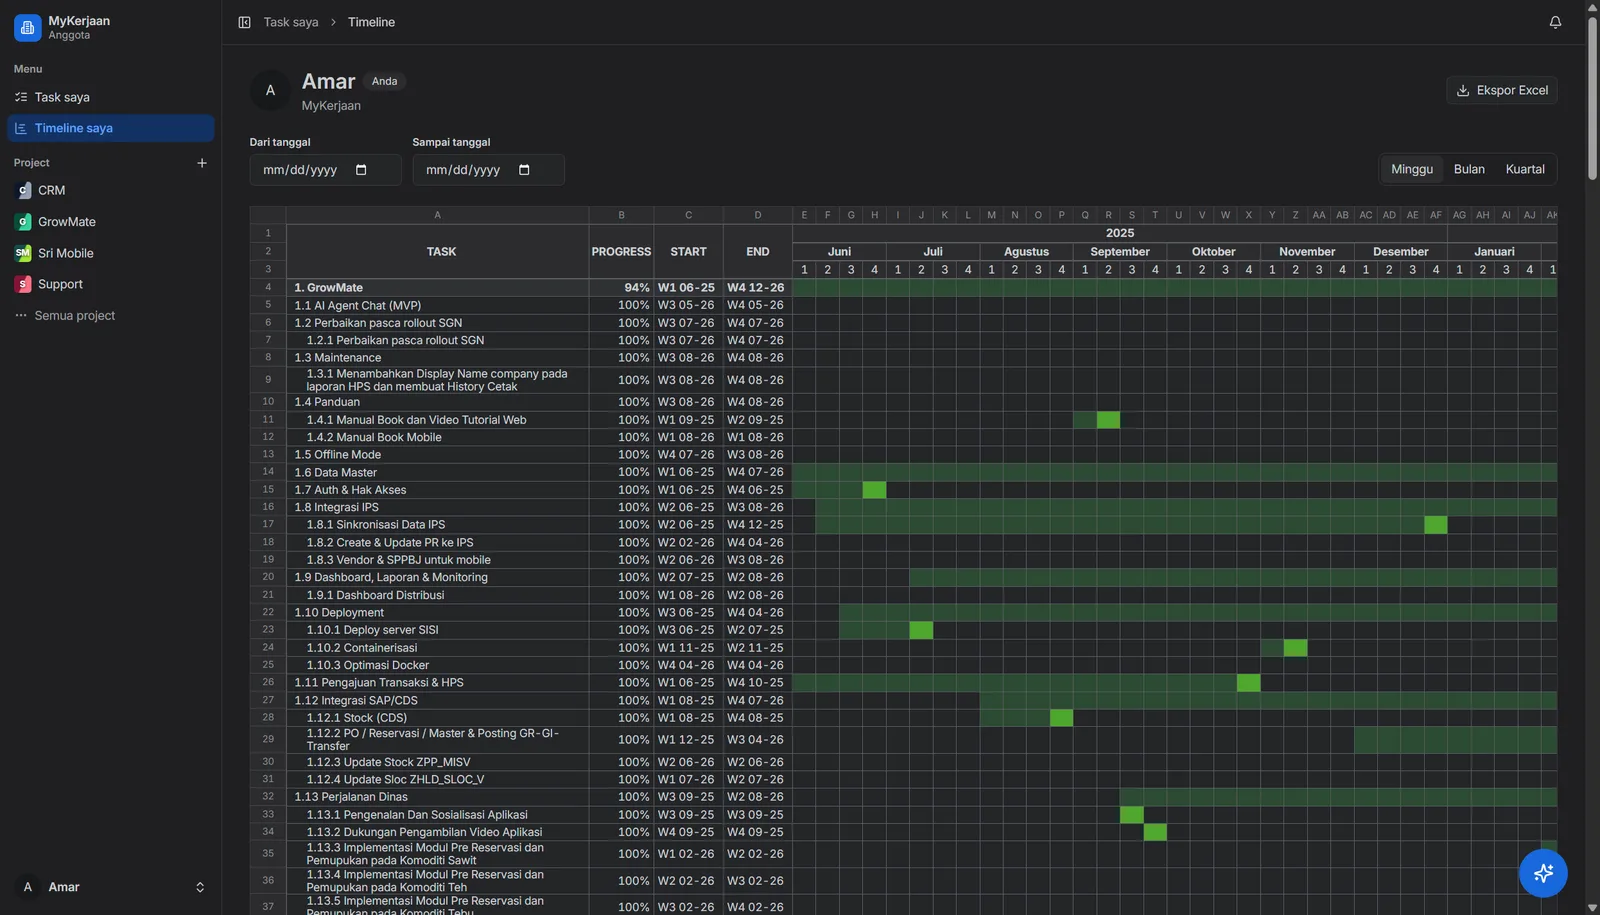Click the Amar avatar in header
This screenshot has width=1600, height=915.
click(x=270, y=90)
